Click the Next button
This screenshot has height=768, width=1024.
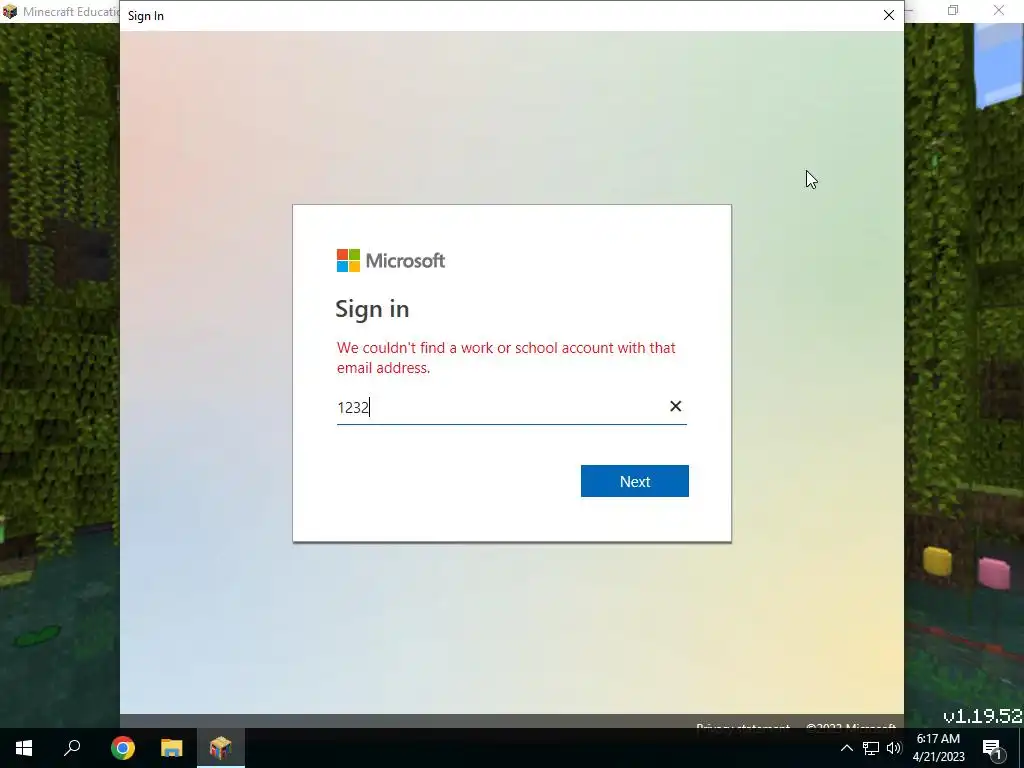pyautogui.click(x=634, y=481)
